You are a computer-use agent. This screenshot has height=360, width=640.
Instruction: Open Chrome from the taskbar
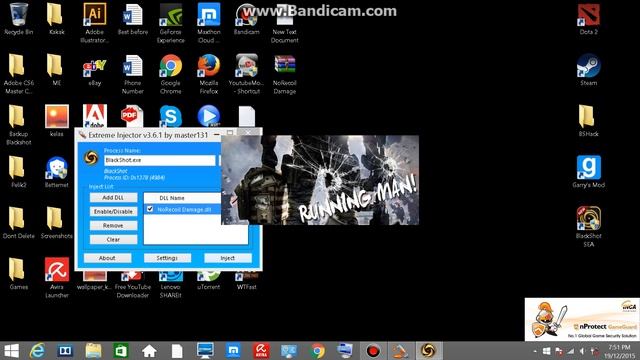coord(318,351)
